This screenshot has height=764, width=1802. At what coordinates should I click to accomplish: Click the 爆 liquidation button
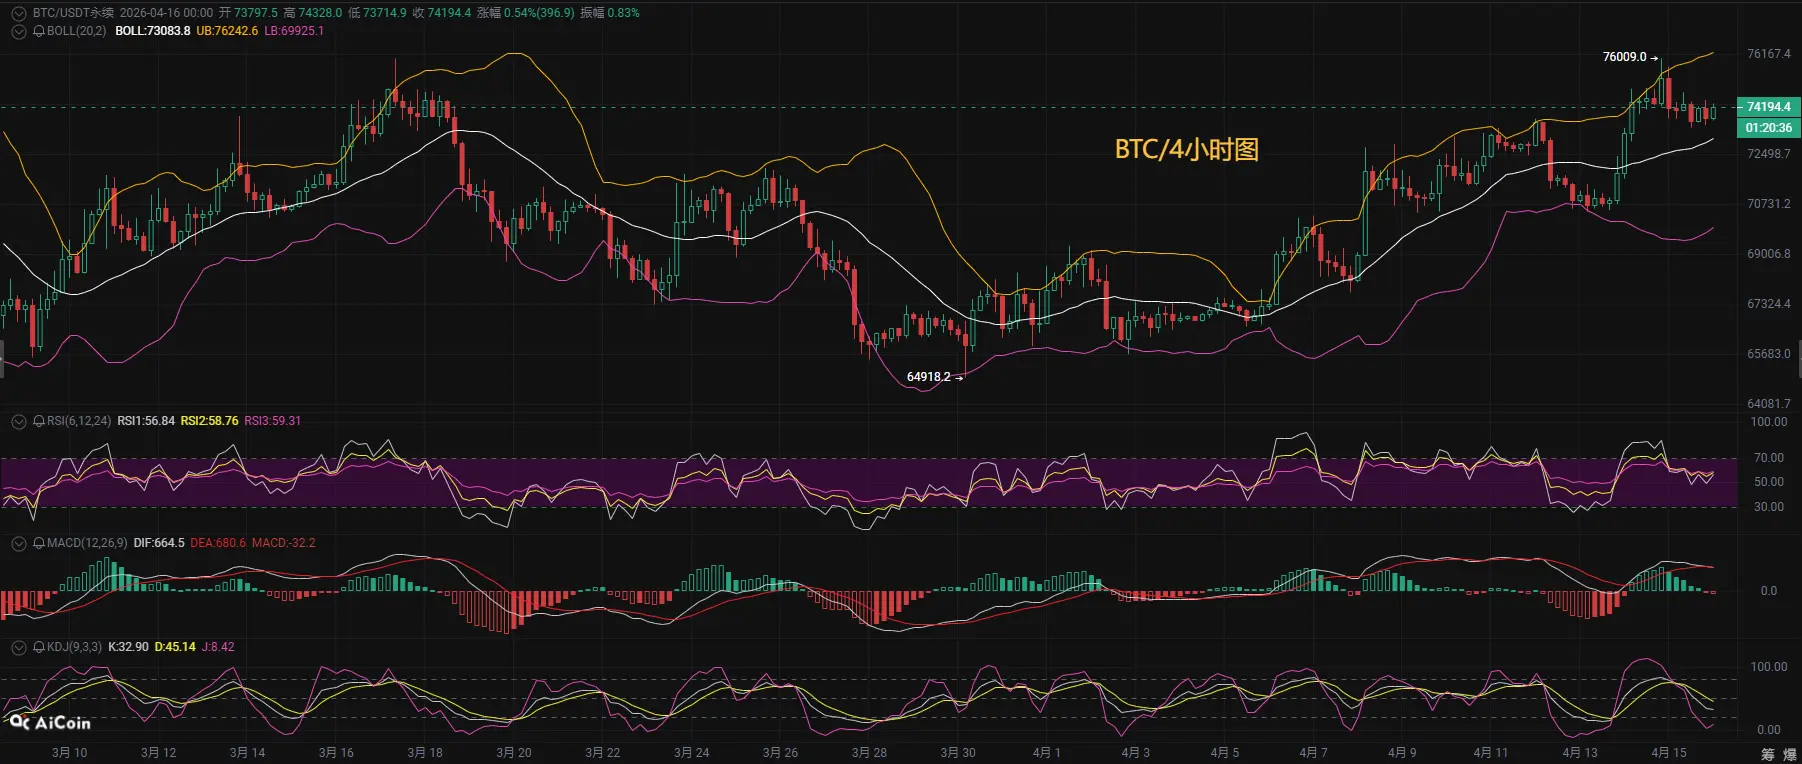click(1790, 754)
